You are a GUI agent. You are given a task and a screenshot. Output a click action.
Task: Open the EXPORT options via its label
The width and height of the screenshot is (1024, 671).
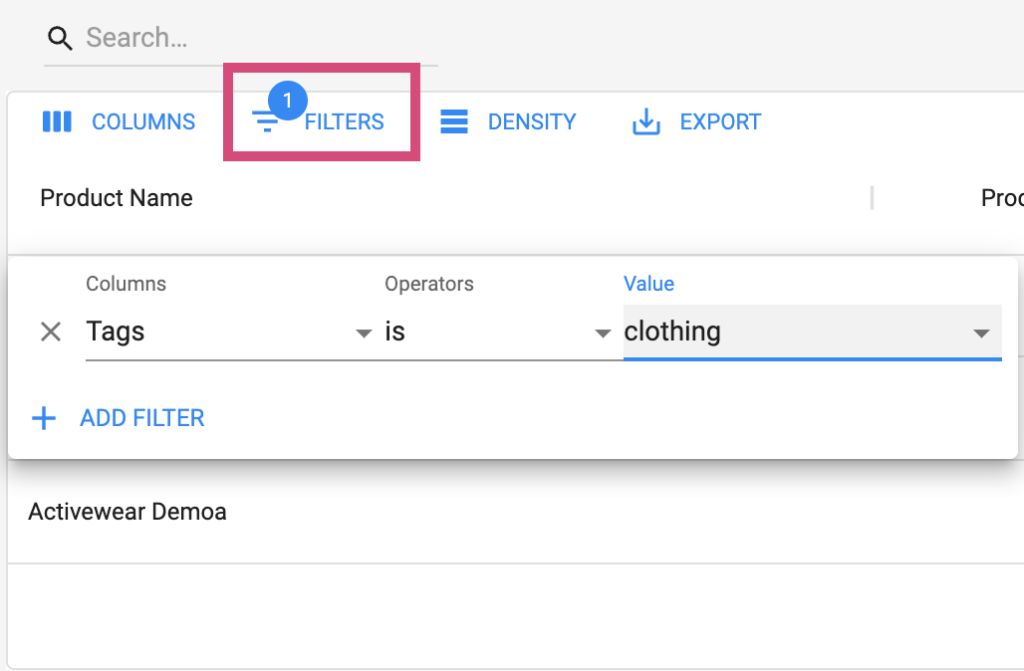[720, 122]
